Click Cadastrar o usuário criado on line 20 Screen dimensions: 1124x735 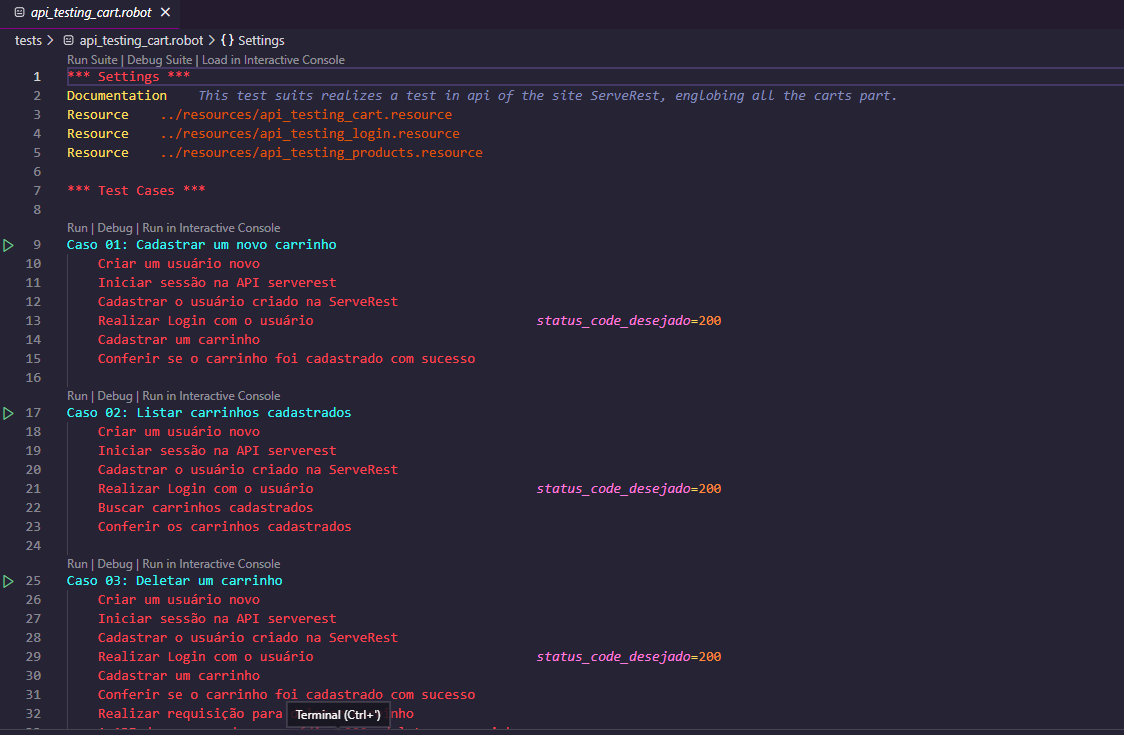(x=247, y=469)
